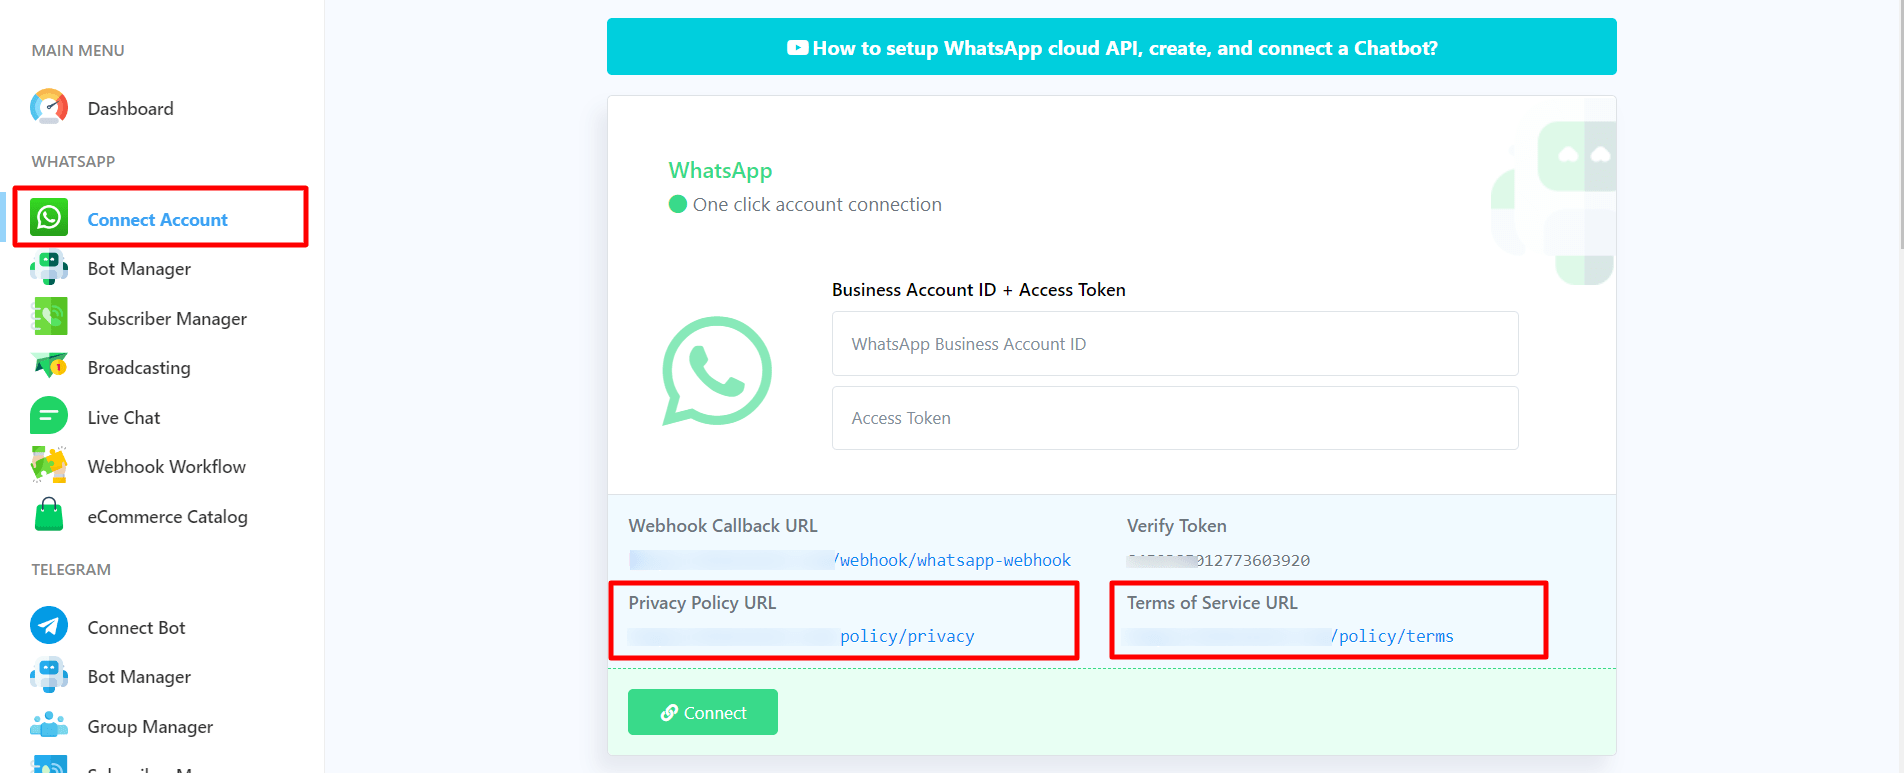
Task: Click the Live Chat bubble icon
Action: [49, 416]
